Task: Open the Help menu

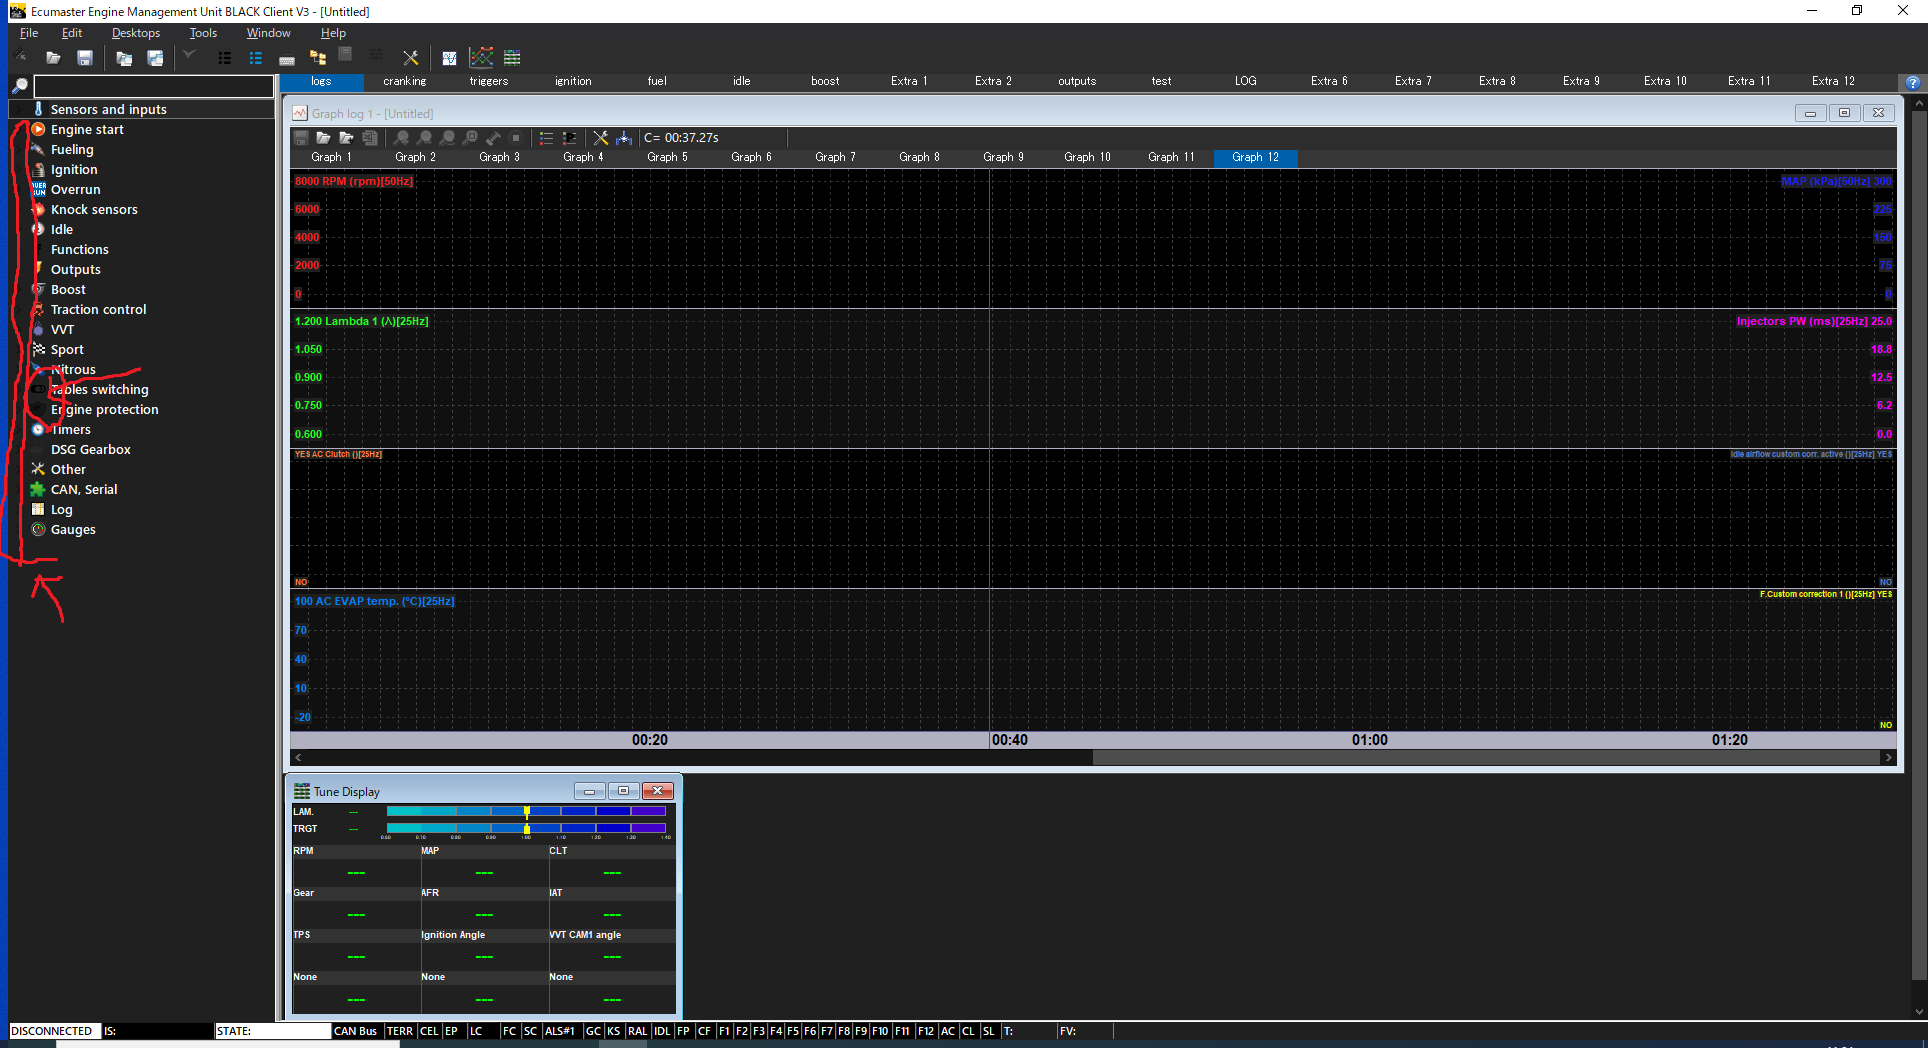Action: click(333, 33)
